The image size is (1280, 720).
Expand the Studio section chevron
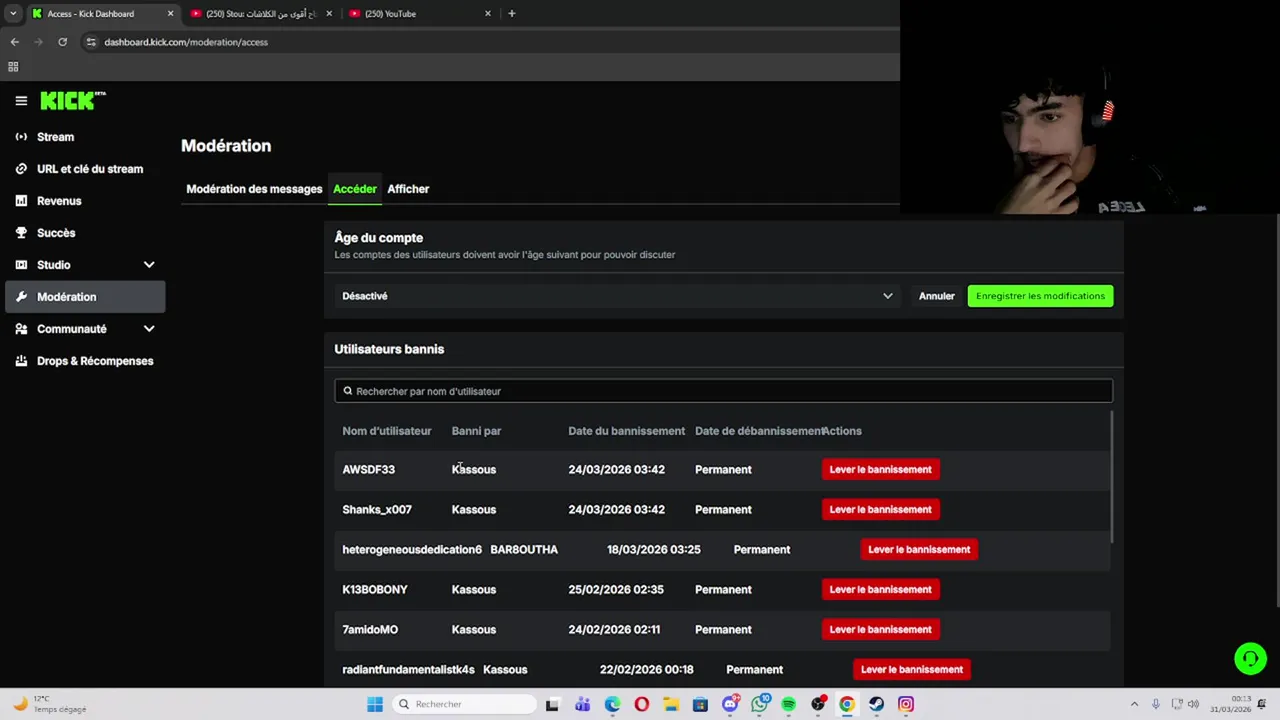coord(149,265)
